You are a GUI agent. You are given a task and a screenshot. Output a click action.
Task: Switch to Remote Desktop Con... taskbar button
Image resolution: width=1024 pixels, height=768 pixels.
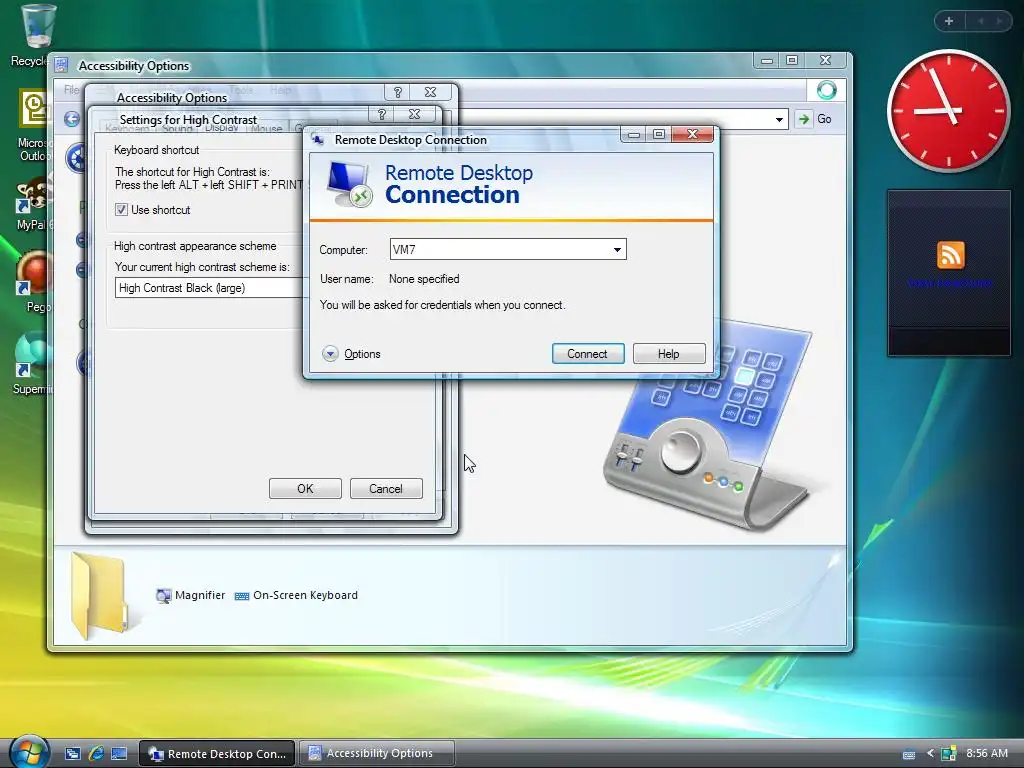click(x=217, y=754)
